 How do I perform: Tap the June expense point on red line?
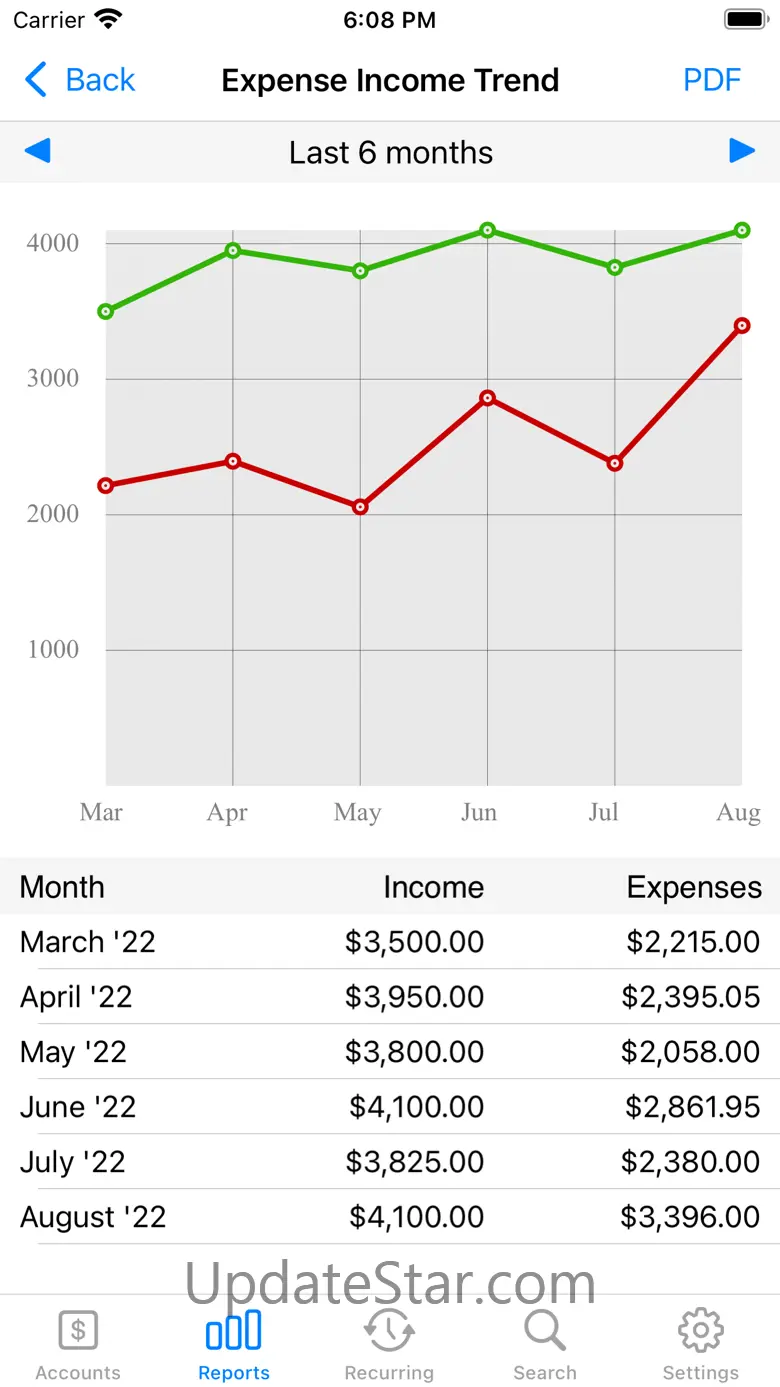(x=487, y=398)
